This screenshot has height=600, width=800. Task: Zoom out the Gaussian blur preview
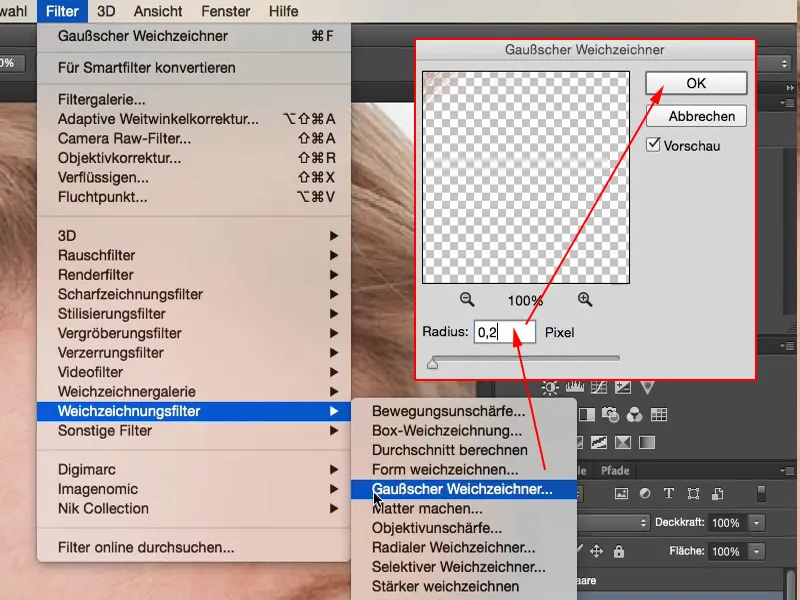pos(467,299)
